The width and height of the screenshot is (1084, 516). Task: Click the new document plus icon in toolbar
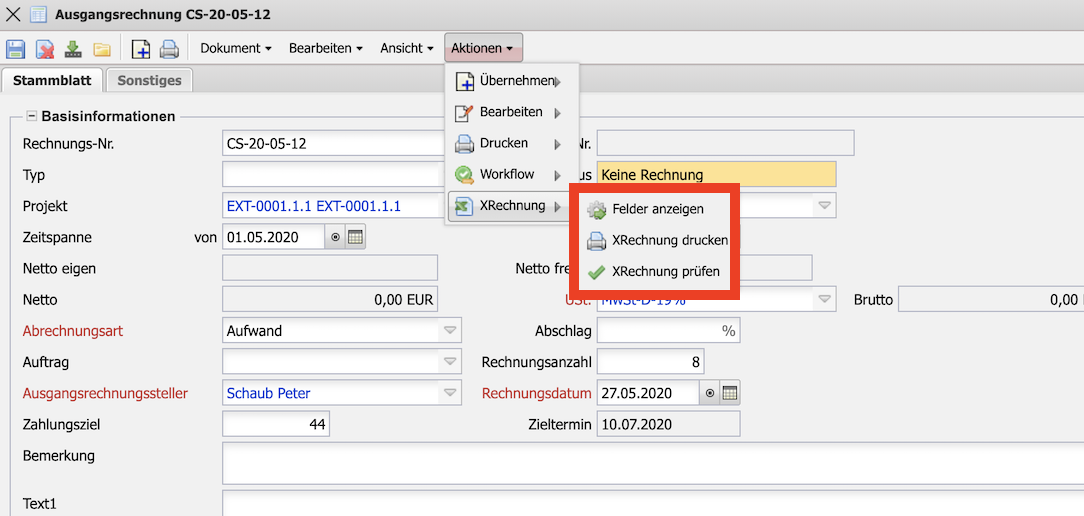tap(141, 49)
